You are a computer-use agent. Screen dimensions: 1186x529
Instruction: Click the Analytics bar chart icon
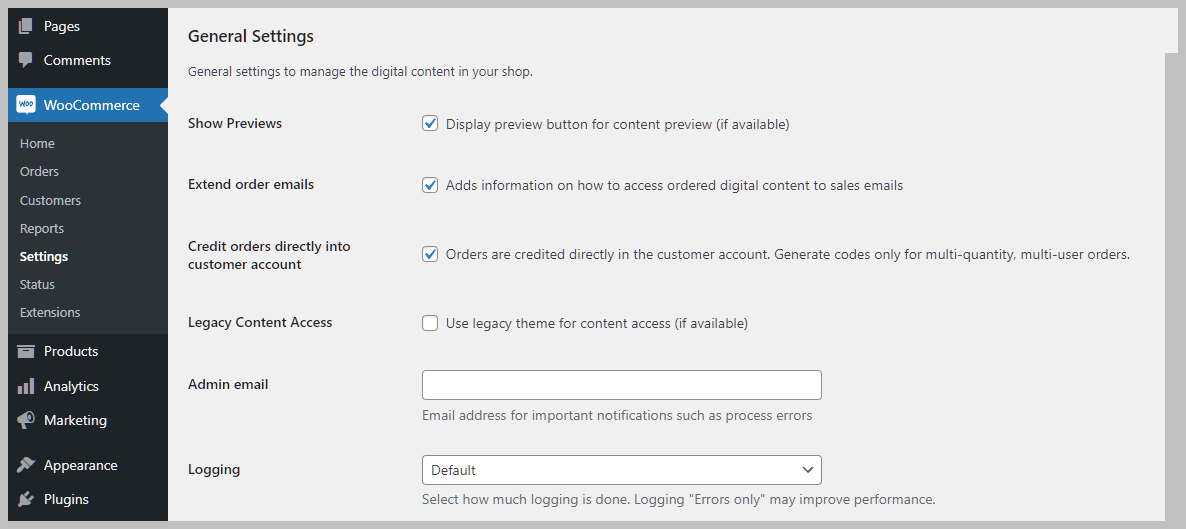click(x=26, y=386)
